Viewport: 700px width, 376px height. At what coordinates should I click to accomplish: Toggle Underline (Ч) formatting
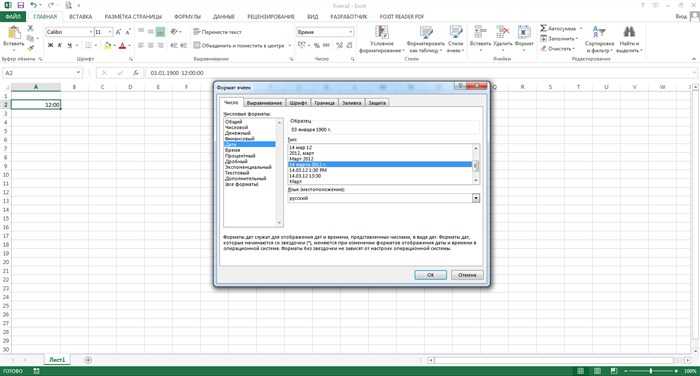point(70,46)
